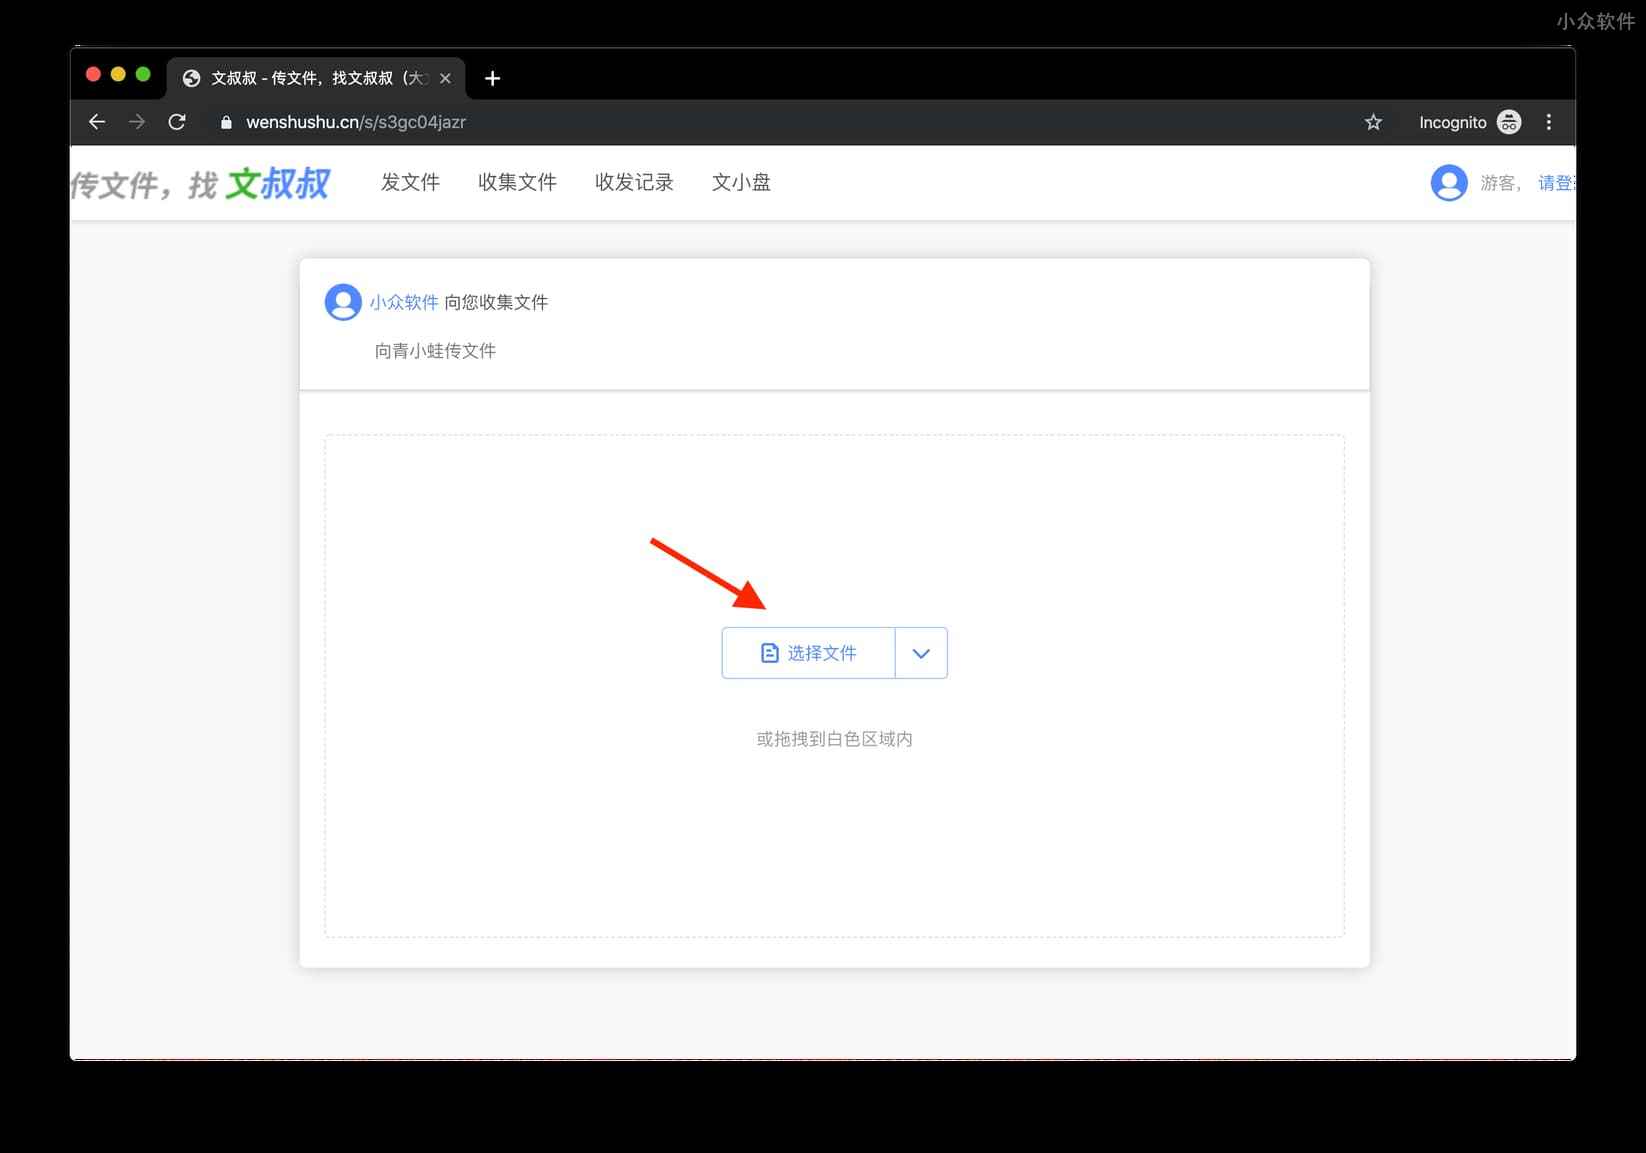
Task: Click the padlock site info icon
Action: [x=226, y=122]
